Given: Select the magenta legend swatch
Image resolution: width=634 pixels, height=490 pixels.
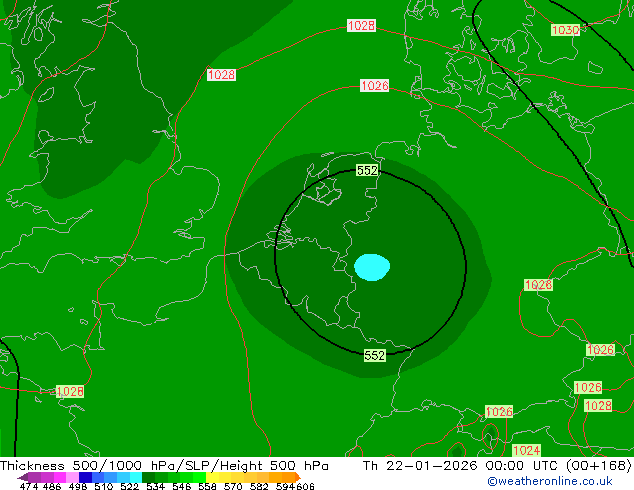Looking at the screenshot, I should coord(59,477).
